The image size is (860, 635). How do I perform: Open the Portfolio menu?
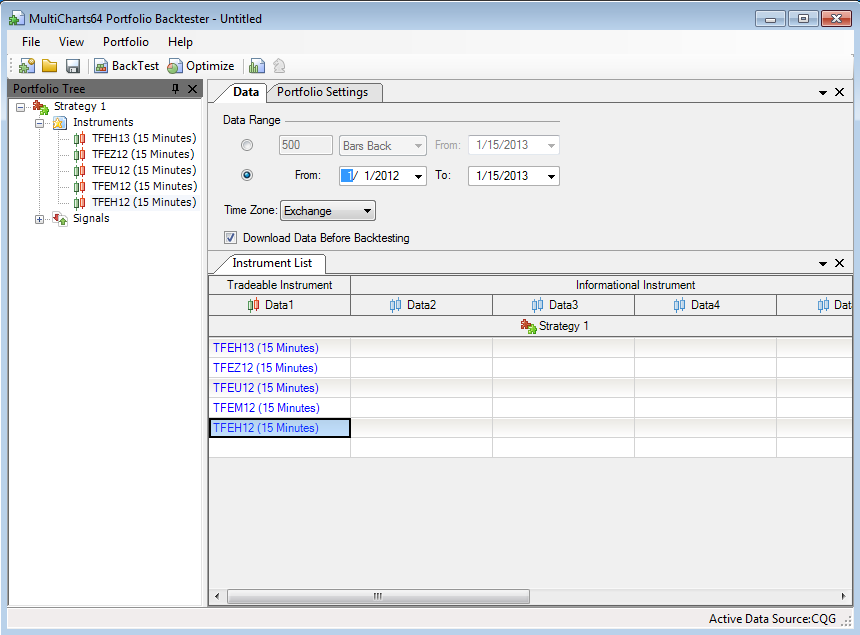126,42
